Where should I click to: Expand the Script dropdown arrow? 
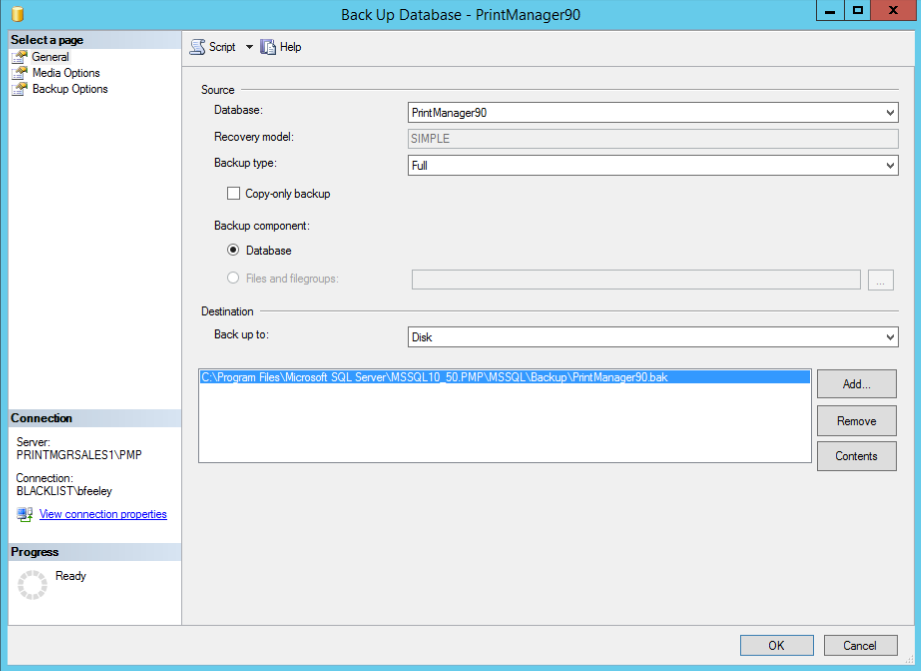click(x=249, y=47)
